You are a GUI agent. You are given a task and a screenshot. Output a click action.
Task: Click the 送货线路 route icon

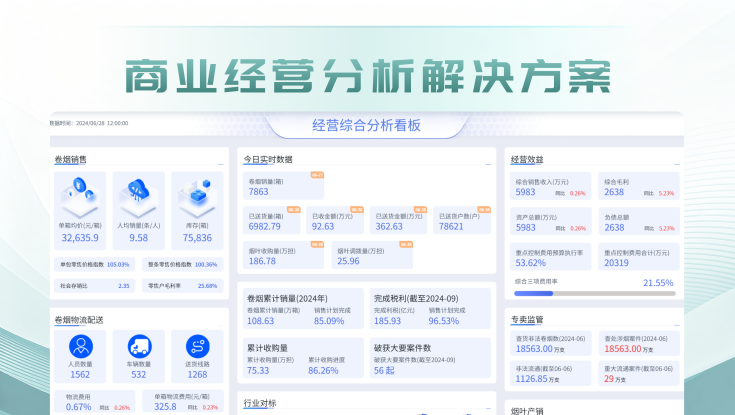click(x=197, y=347)
